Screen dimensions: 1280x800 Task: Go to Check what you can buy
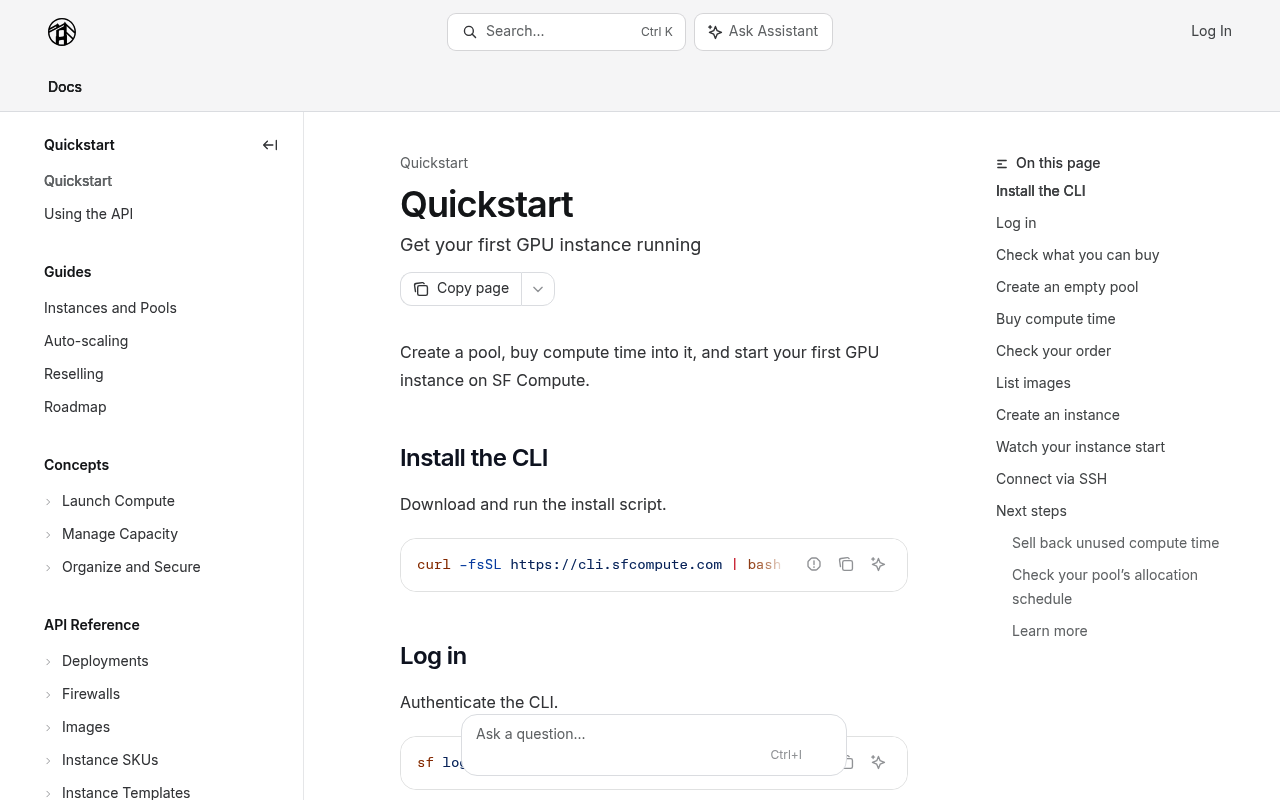tap(1078, 255)
